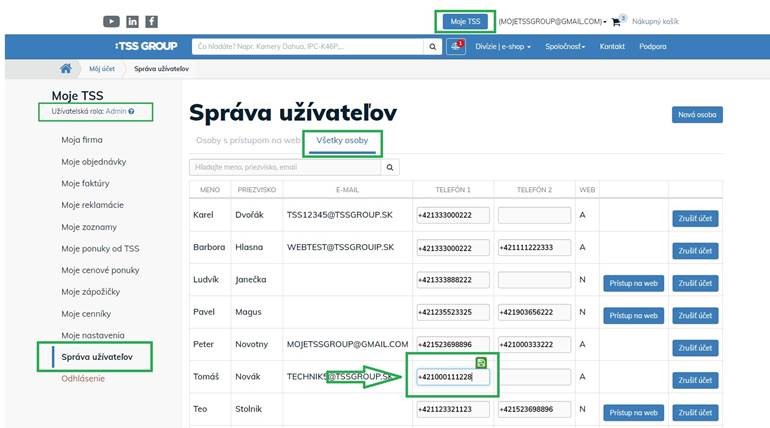770x428 pixels.
Task: Click the shopping cart icon
Action: 616,21
